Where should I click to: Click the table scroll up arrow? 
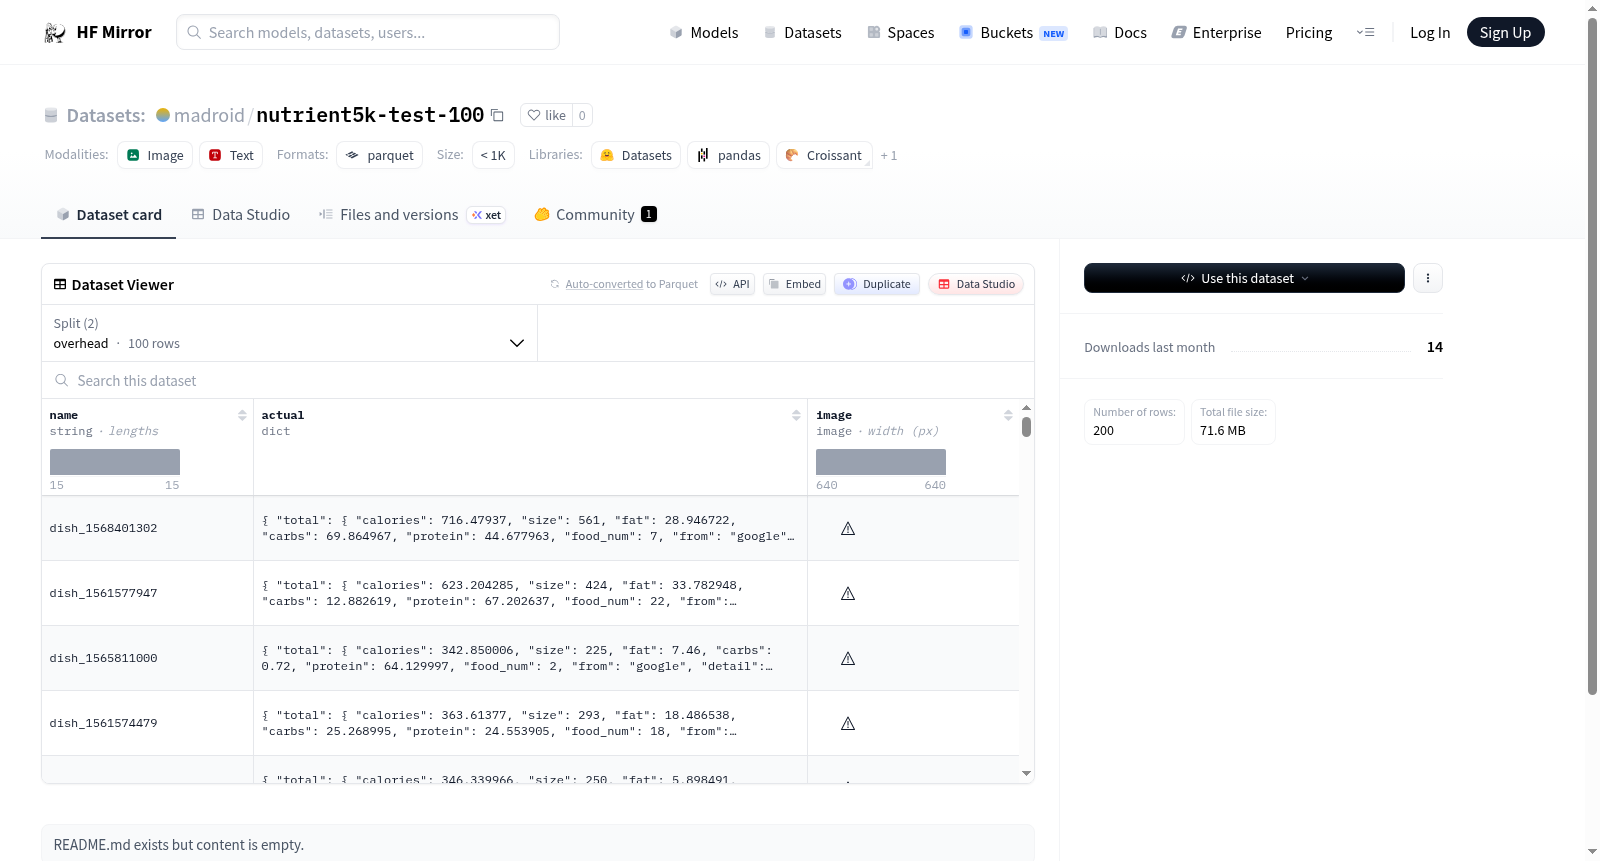pyautogui.click(x=1026, y=408)
